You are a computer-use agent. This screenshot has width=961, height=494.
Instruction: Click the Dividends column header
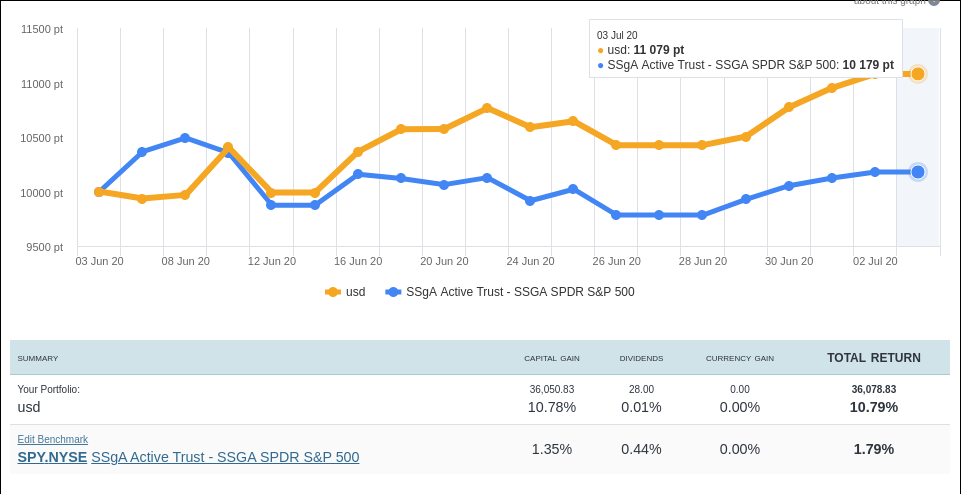pos(641,358)
